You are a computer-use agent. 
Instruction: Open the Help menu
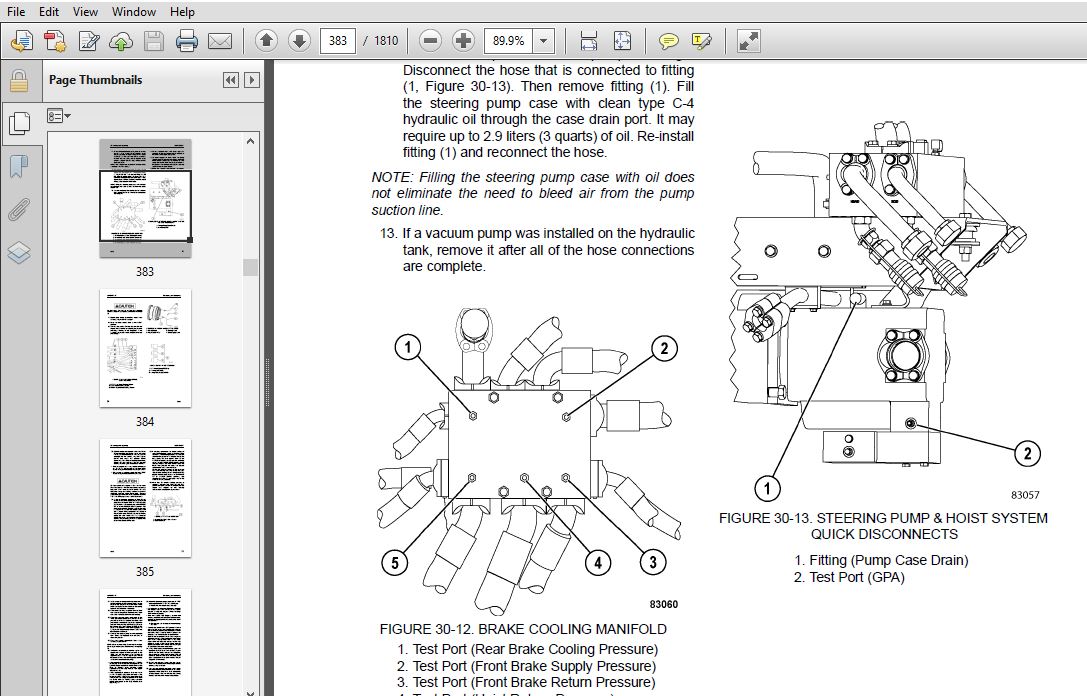[x=182, y=12]
